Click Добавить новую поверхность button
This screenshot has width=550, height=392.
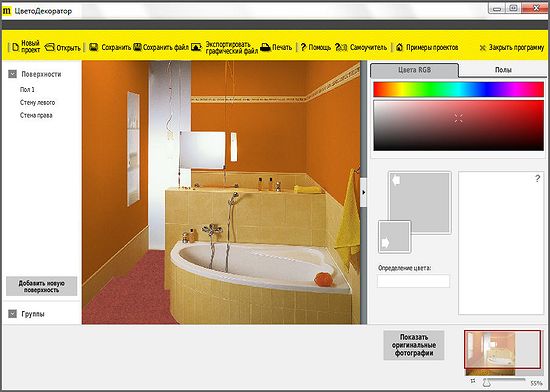pos(41,286)
